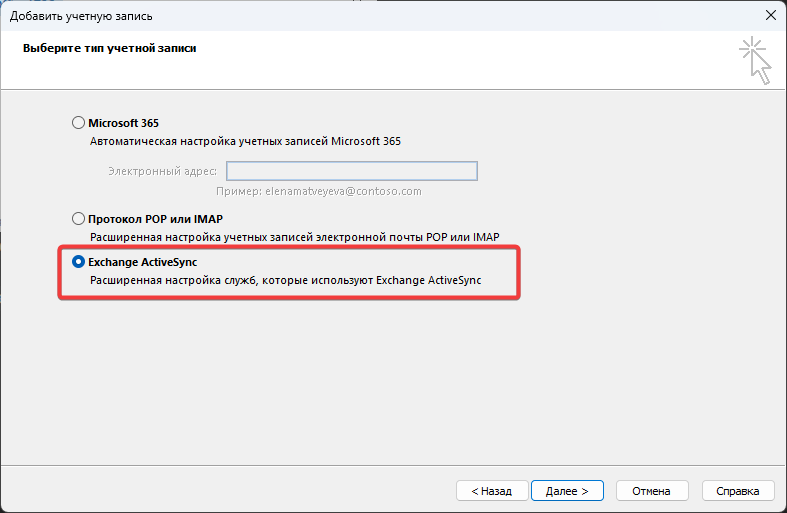787x513 pixels.
Task: Open help via Справка button
Action: click(x=738, y=491)
